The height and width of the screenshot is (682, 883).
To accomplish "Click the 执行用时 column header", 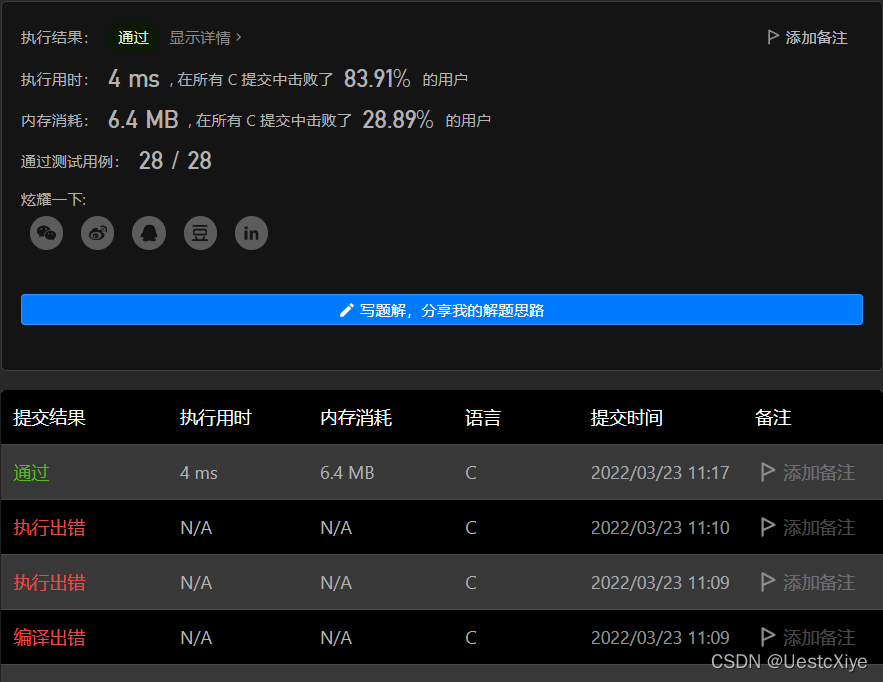I will coord(216,418).
